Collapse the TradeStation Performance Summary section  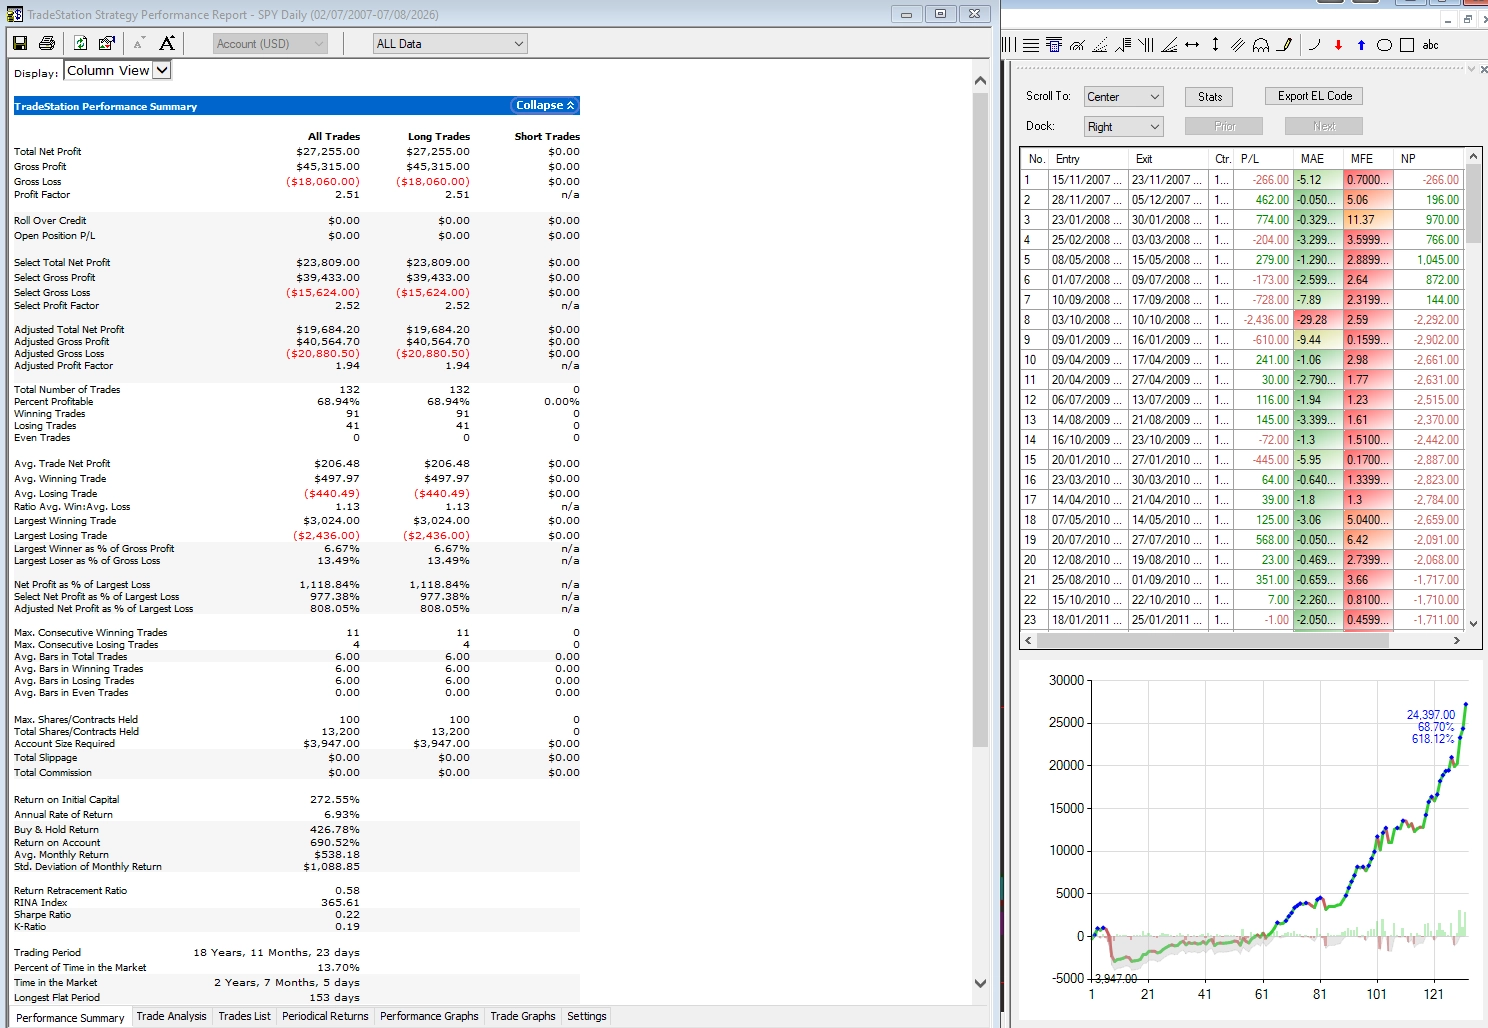(545, 106)
